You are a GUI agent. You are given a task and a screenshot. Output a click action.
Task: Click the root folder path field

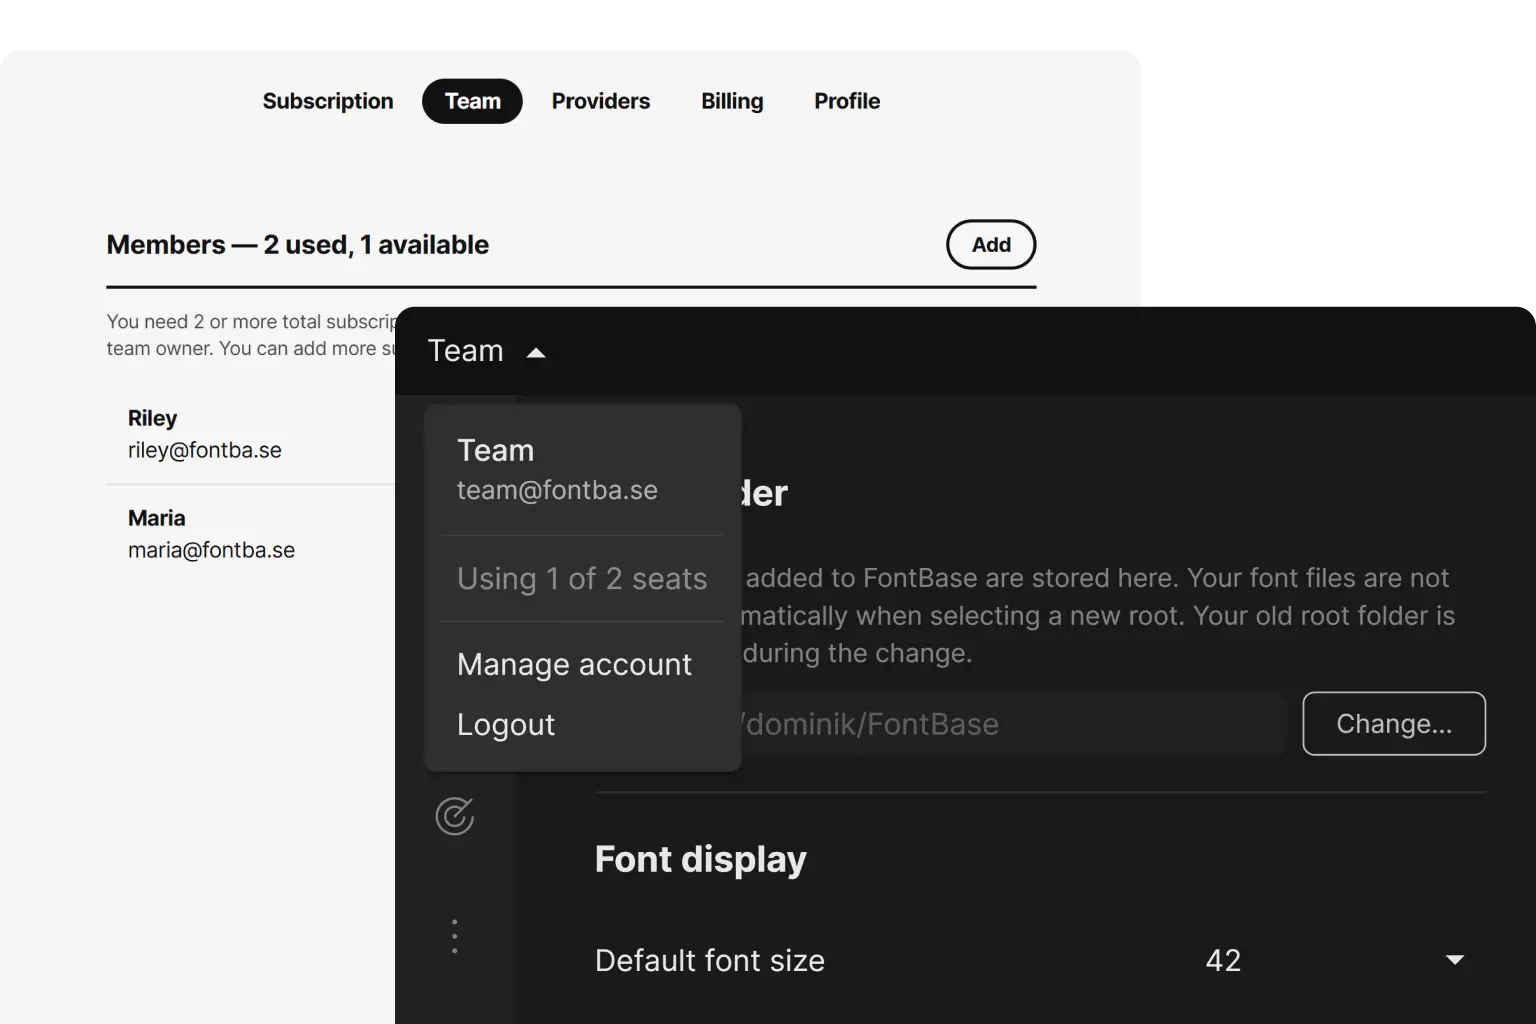tap(1012, 724)
